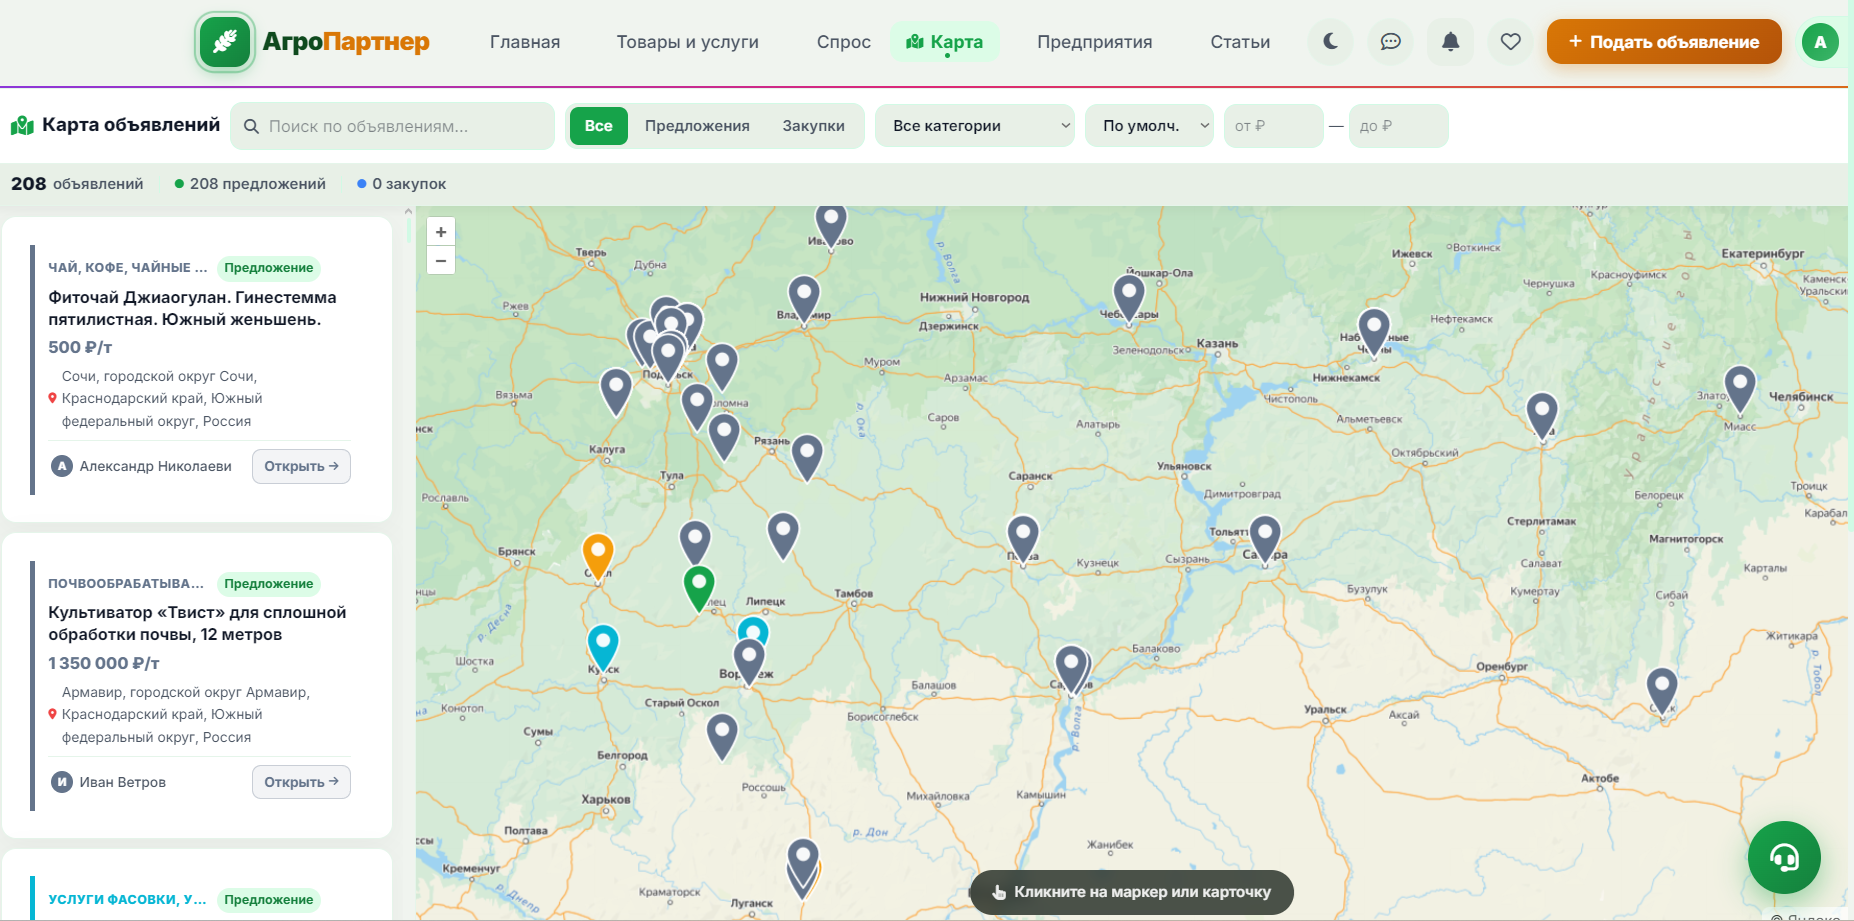The height and width of the screenshot is (921, 1854).
Task: Select the green map marker near Елец
Action: click(x=699, y=587)
